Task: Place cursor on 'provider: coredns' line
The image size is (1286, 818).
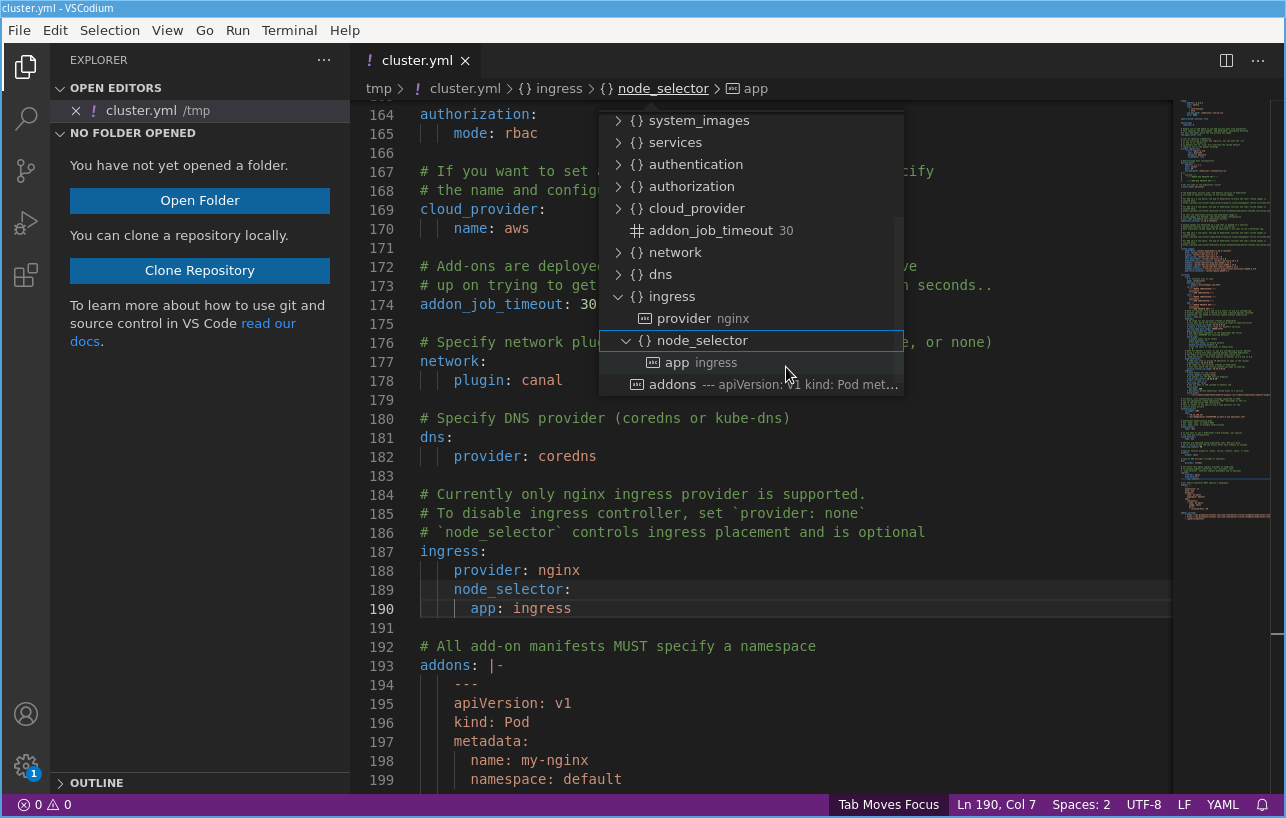Action: tap(525, 457)
